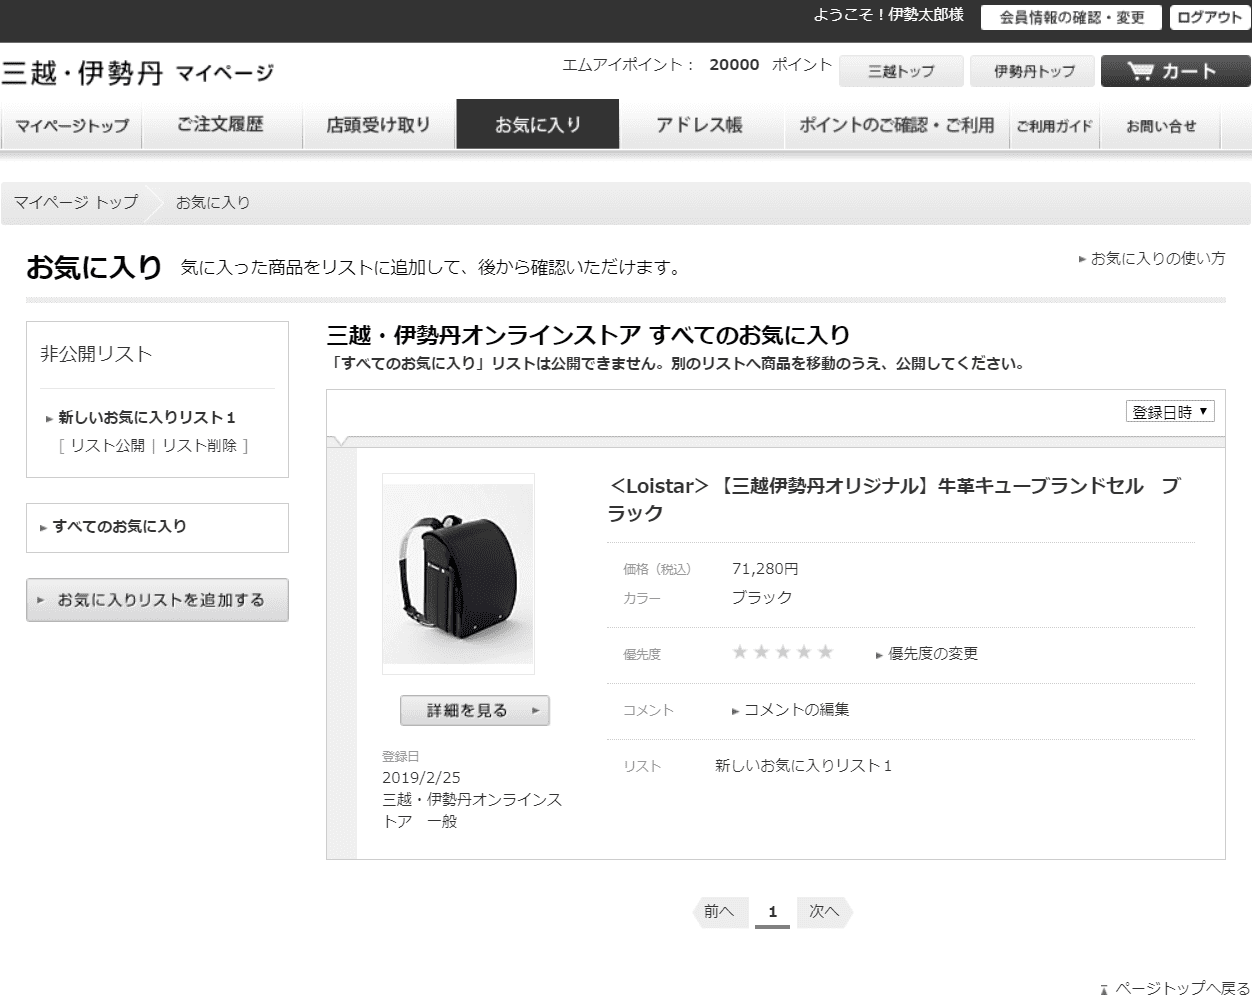
Task: Click 詳細を見る button
Action: point(475,710)
